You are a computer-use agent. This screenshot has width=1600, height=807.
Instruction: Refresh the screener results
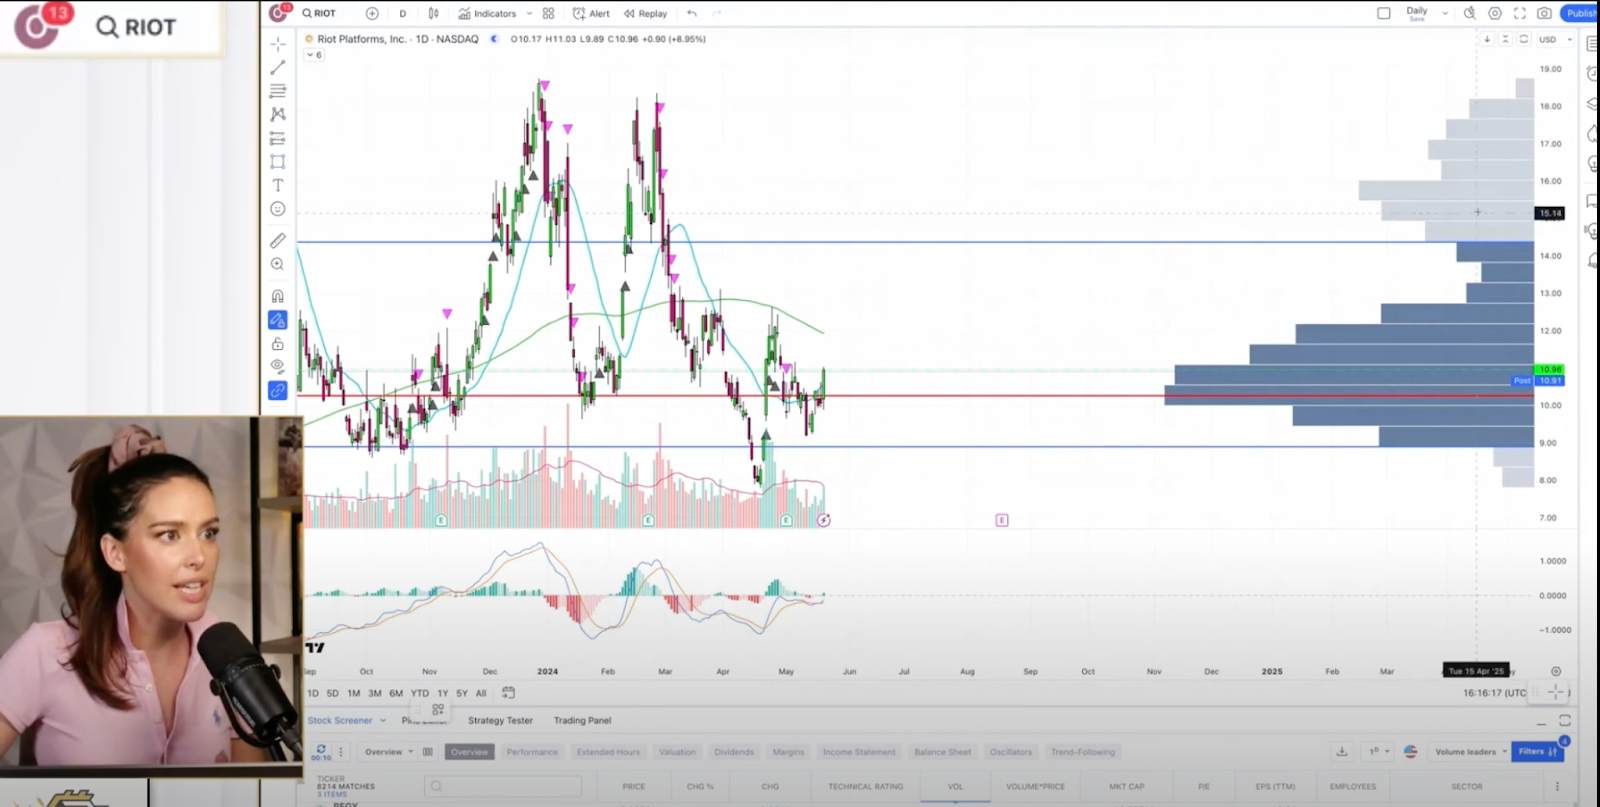pos(321,750)
